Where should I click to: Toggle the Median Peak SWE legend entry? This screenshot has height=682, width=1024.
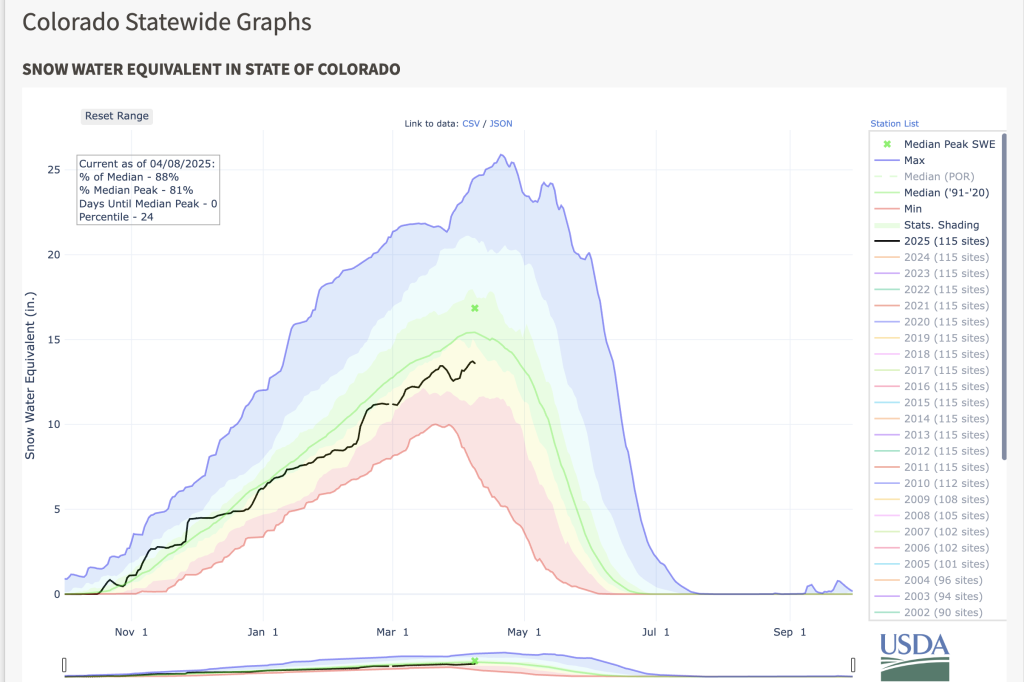935,144
